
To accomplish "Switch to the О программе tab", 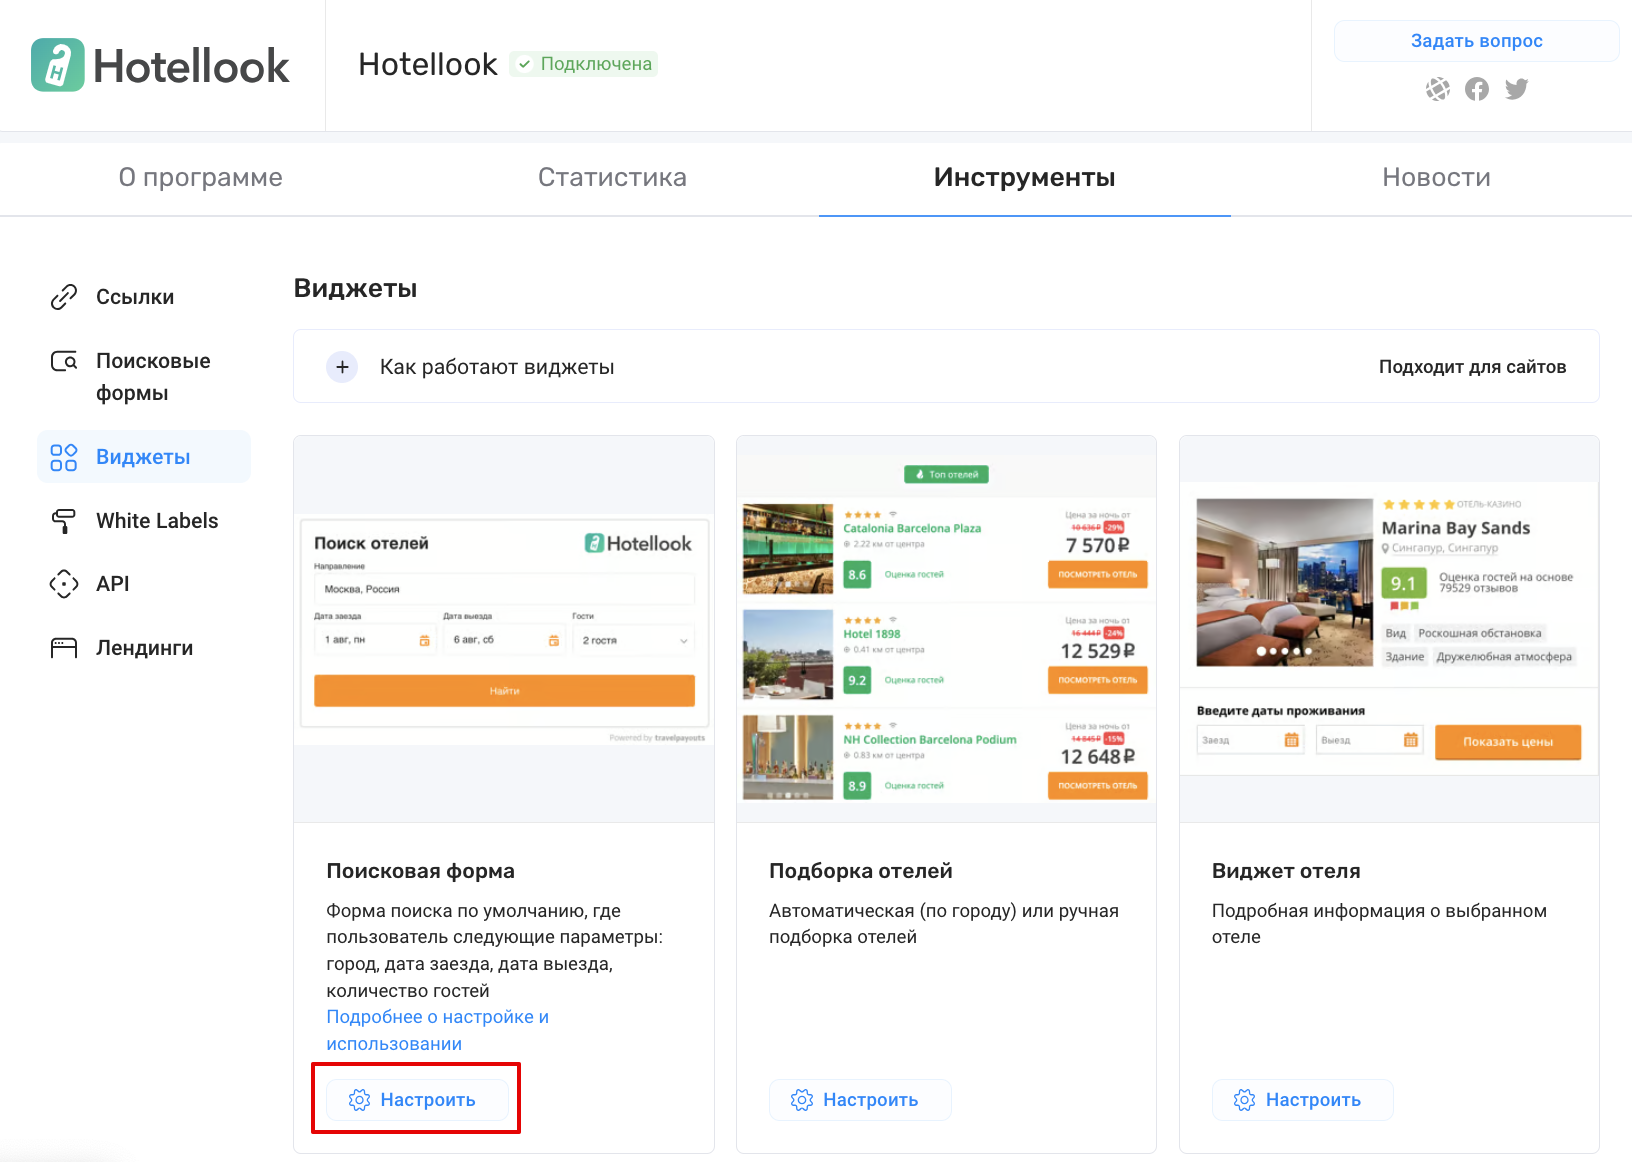I will point(201,177).
